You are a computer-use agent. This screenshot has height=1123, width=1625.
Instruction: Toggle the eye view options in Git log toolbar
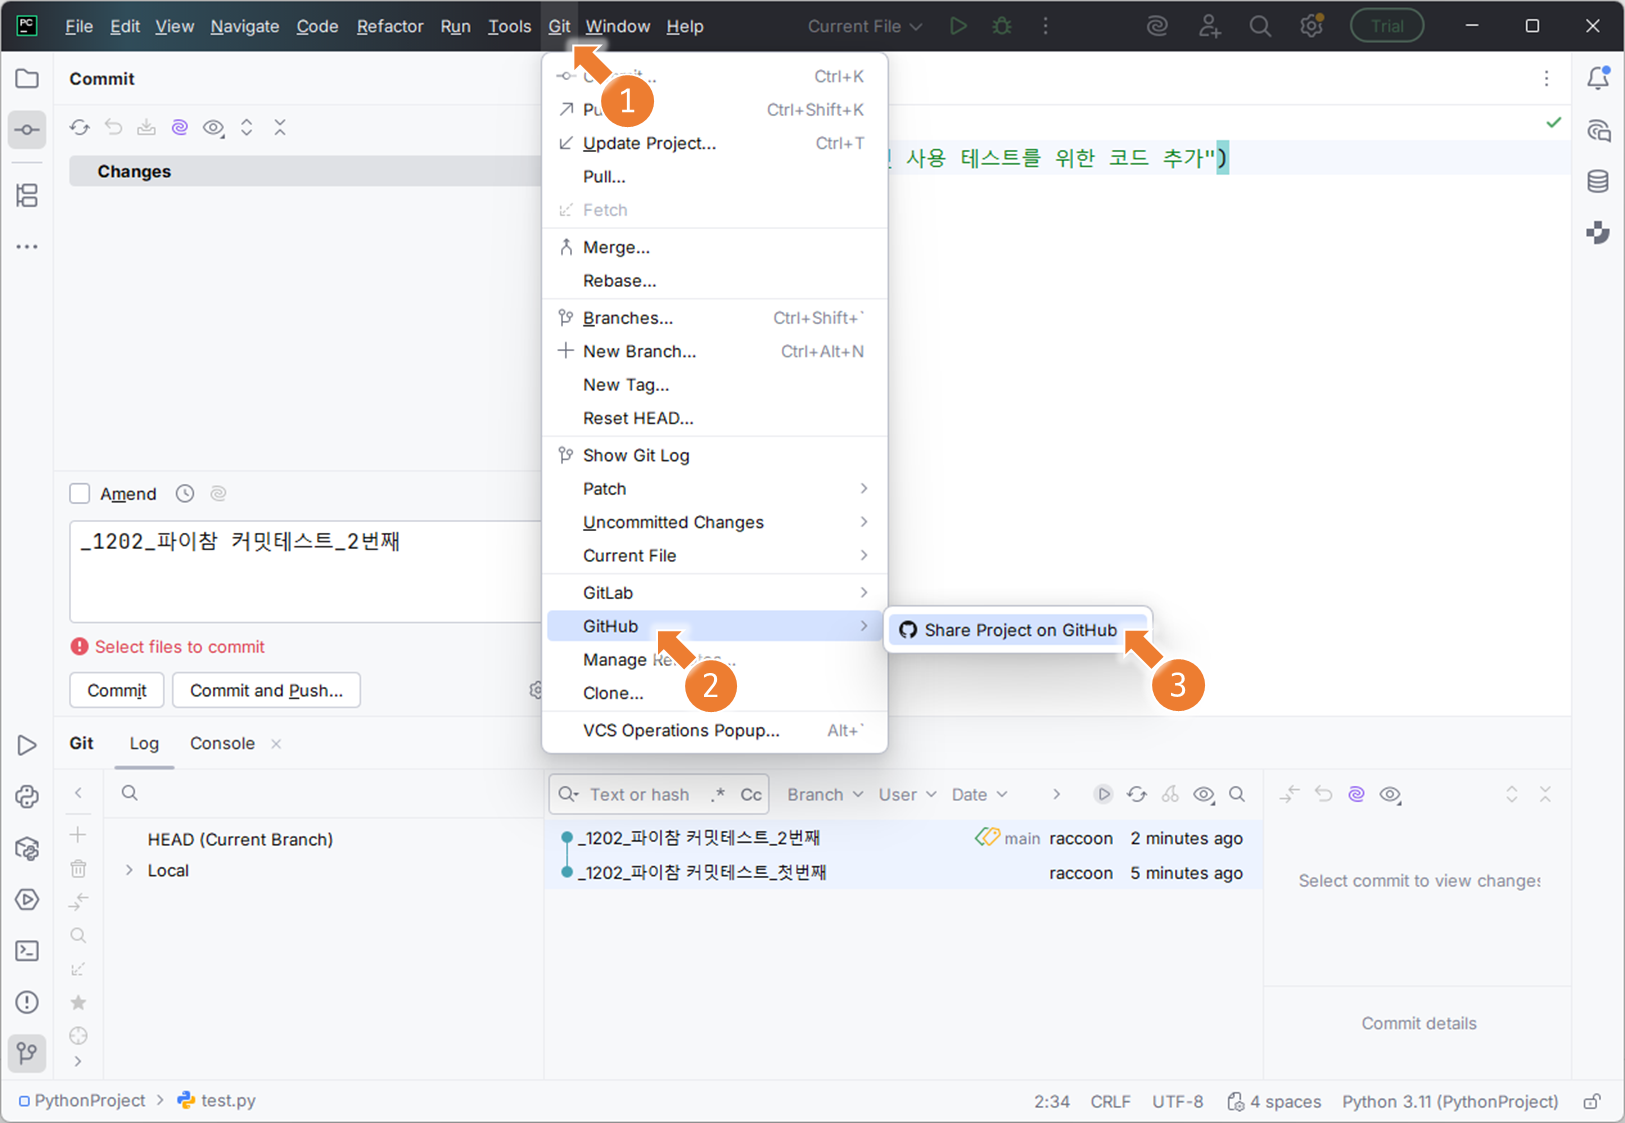pyautogui.click(x=1204, y=794)
